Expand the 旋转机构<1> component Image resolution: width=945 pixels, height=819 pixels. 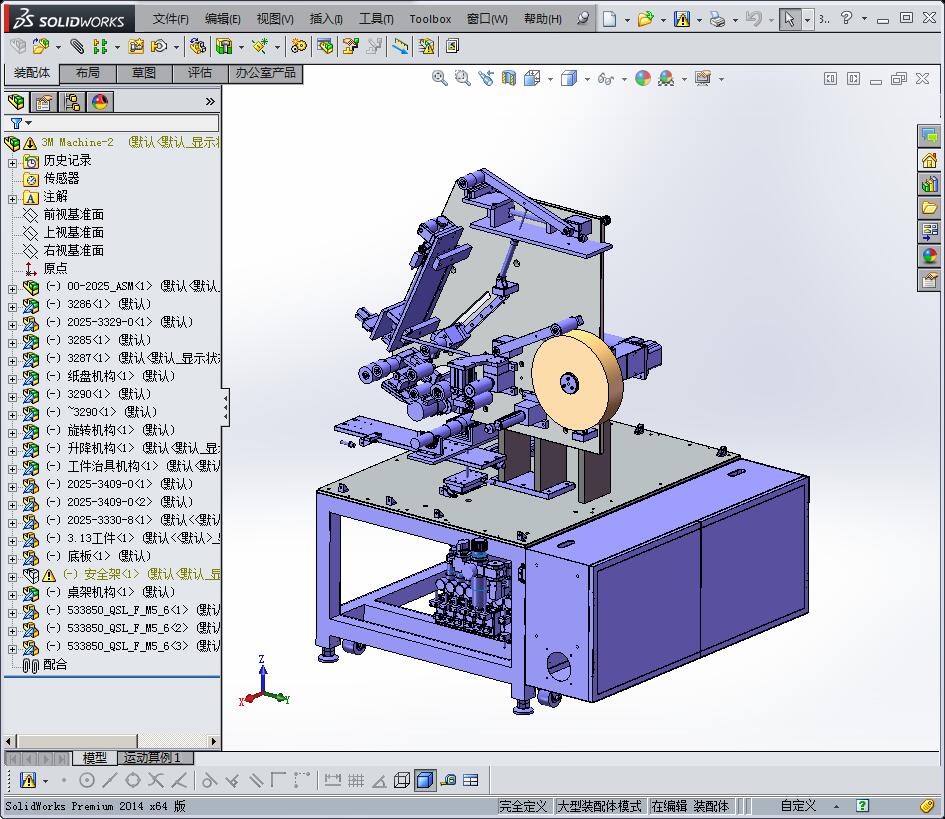[12, 433]
